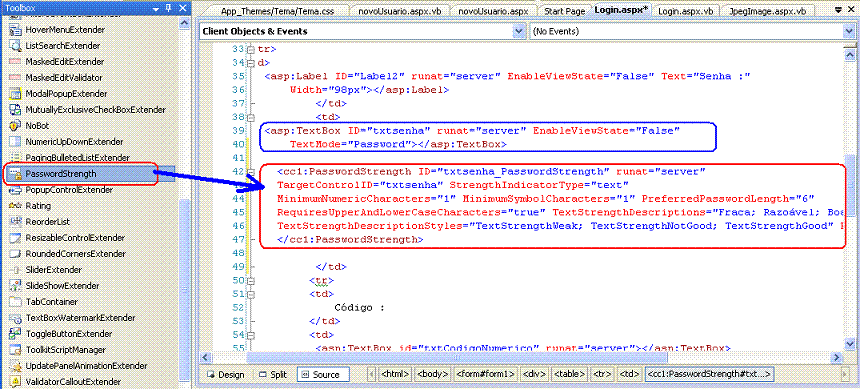Collapse code region at line 33
The height and width of the screenshot is (389, 860).
pos(251,49)
